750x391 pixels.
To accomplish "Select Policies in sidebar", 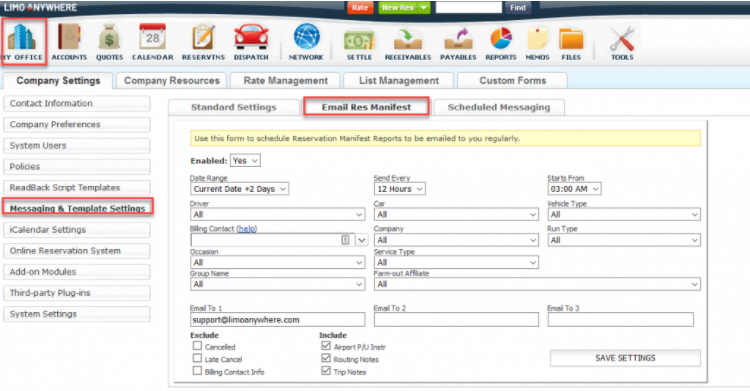I will [77, 167].
